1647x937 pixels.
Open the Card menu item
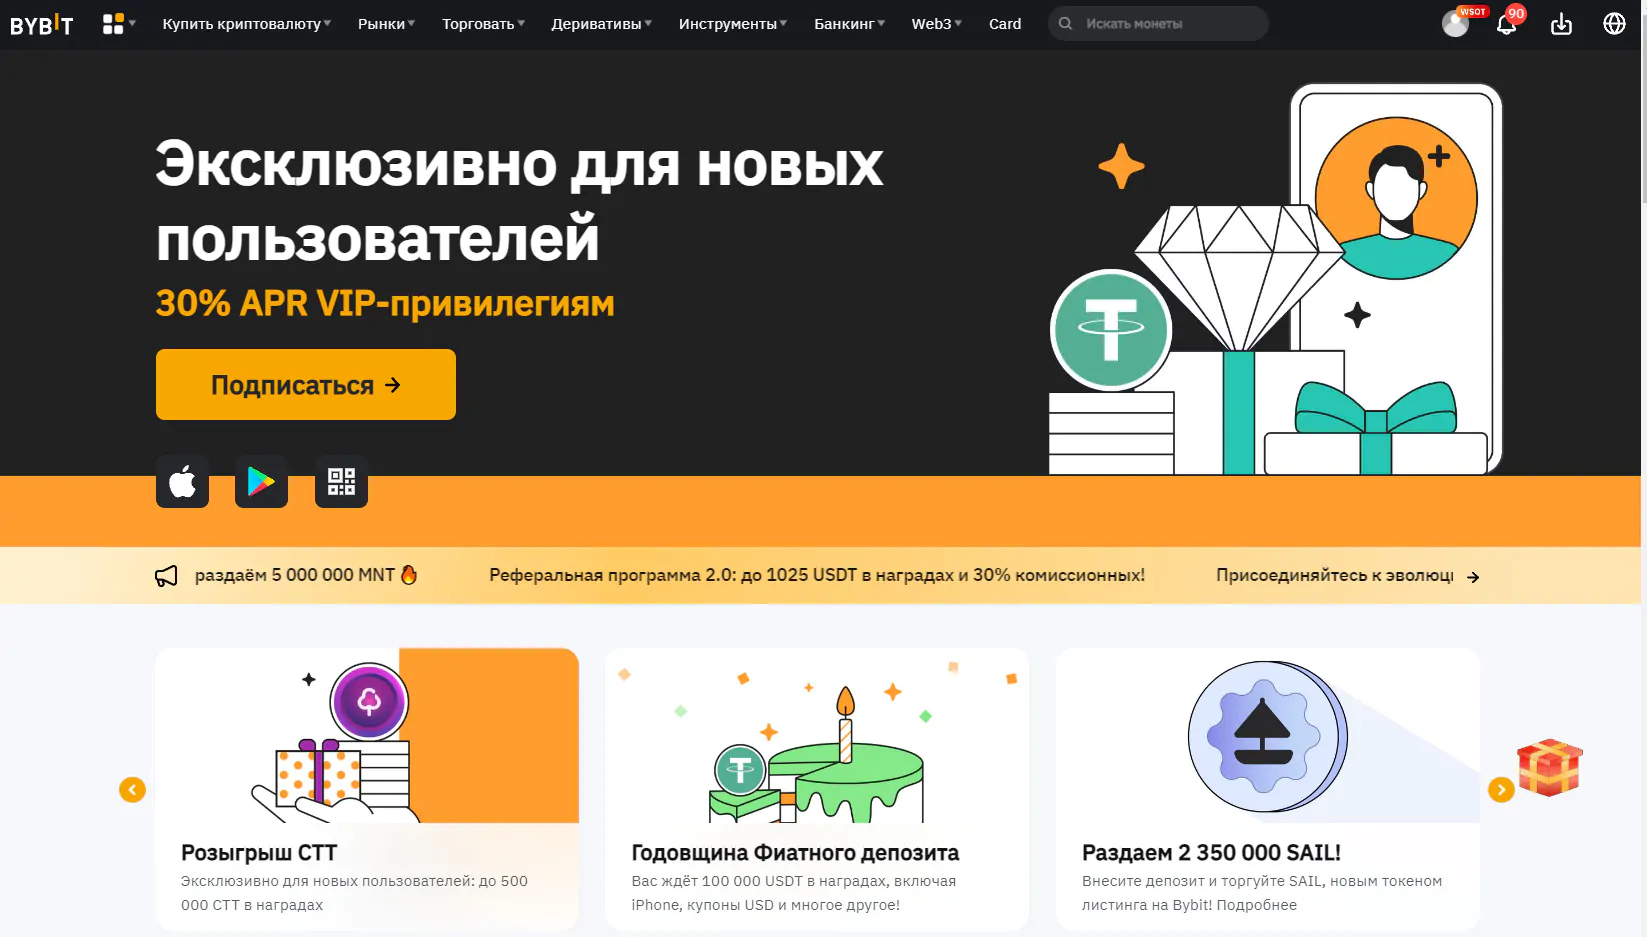[x=1005, y=24]
